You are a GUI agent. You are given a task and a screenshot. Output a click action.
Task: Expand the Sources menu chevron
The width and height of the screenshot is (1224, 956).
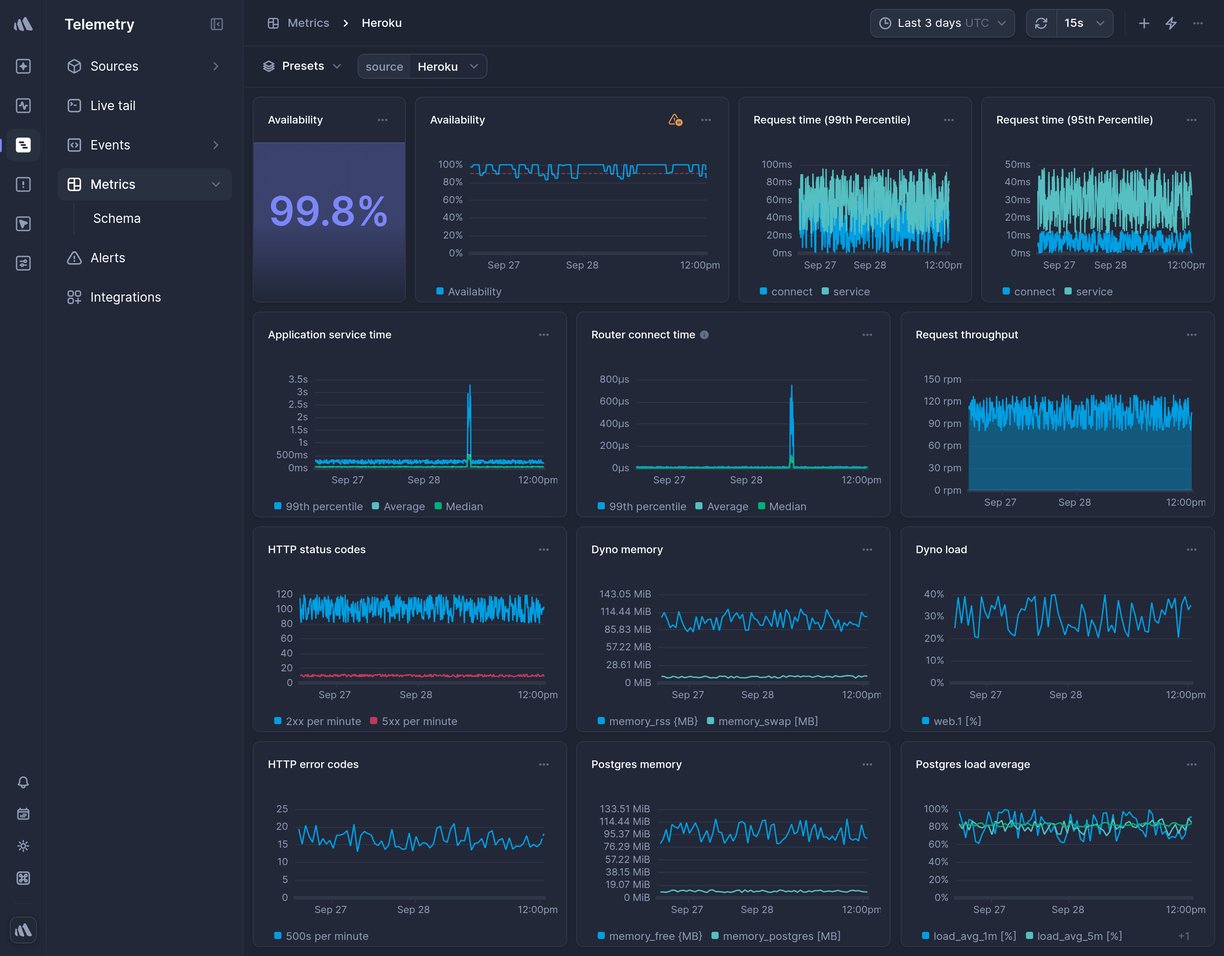[215, 66]
